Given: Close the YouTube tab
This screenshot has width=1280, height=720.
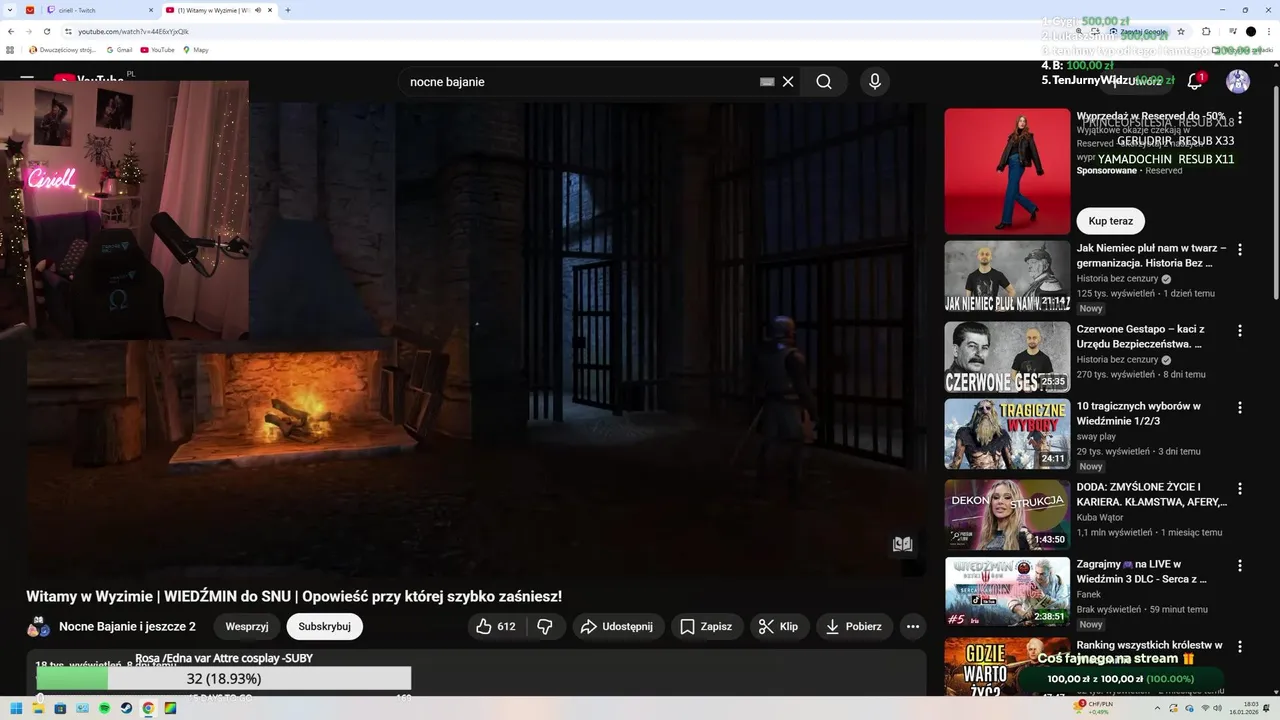Looking at the screenshot, I should click(270, 10).
